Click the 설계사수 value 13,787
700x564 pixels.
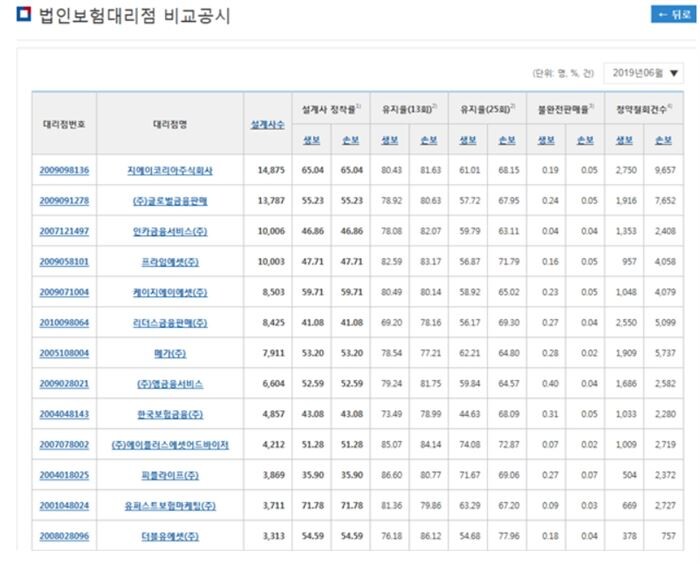click(x=271, y=201)
